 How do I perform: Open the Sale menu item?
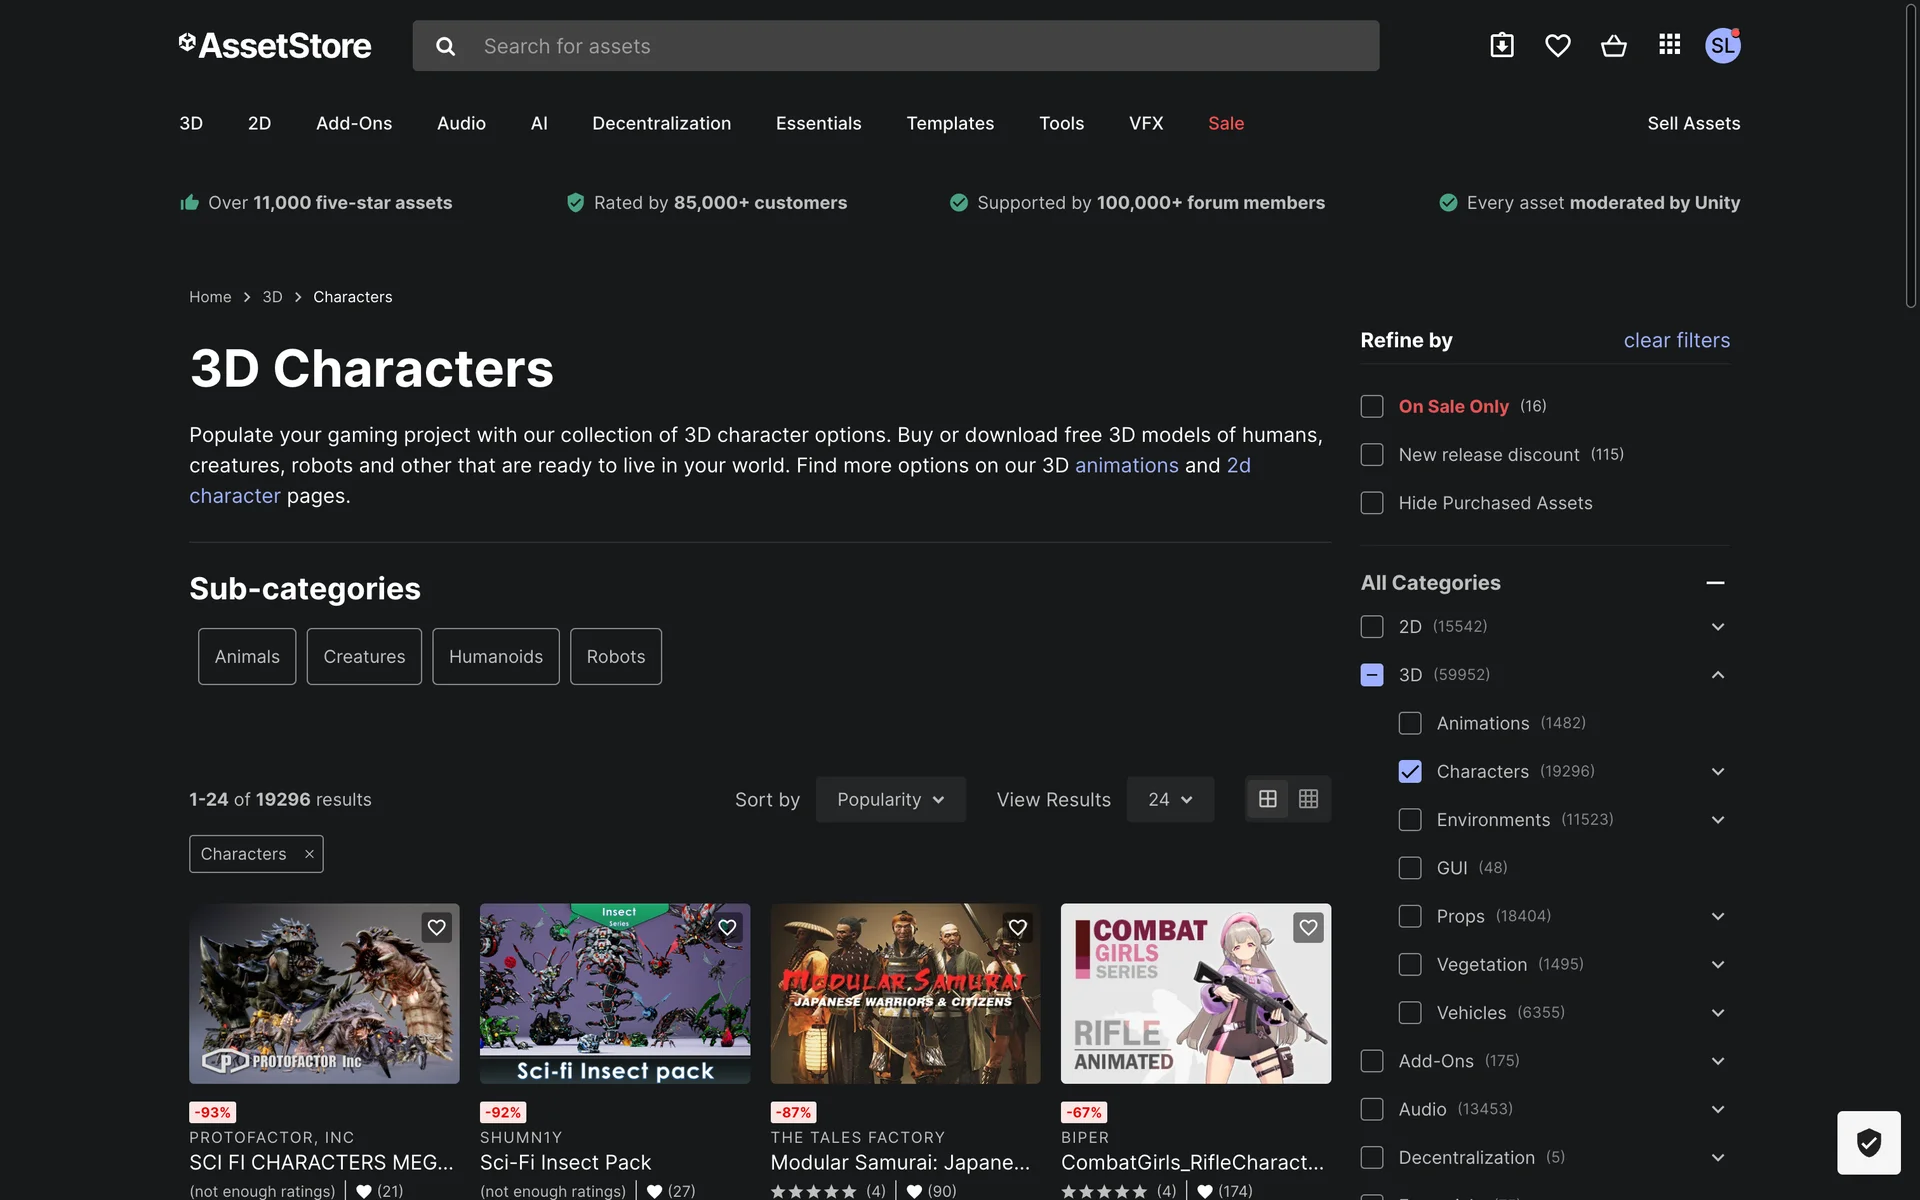(1225, 123)
